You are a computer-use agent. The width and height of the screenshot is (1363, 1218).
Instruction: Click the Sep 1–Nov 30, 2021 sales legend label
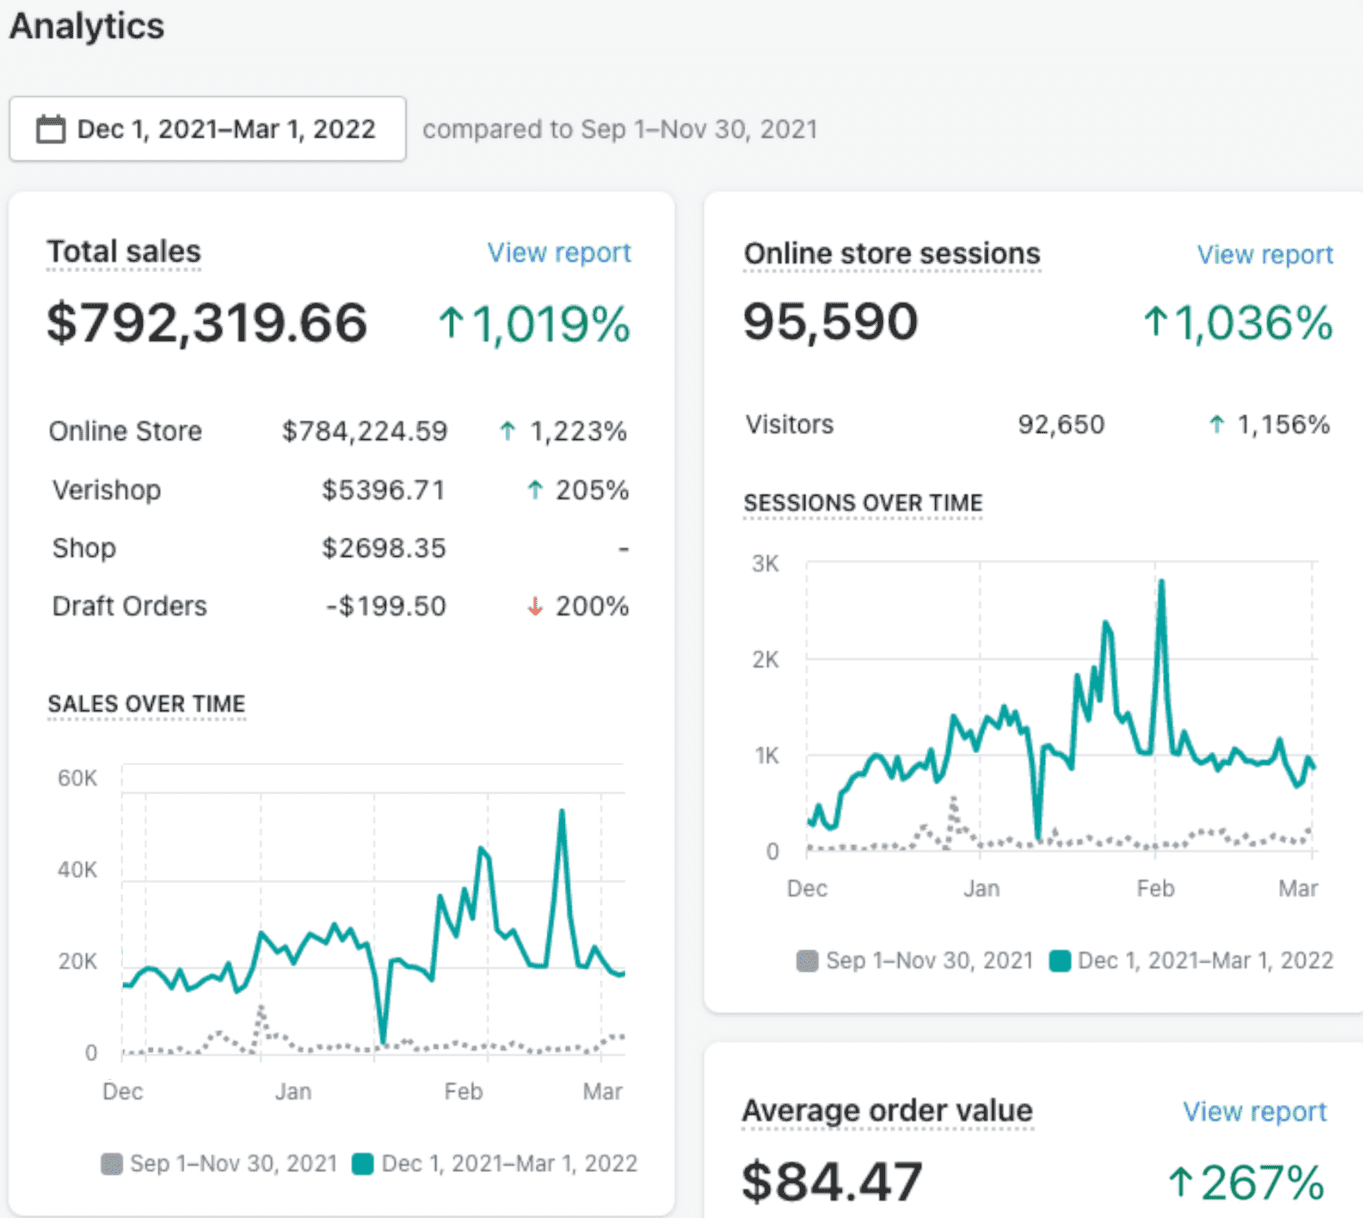234,1163
